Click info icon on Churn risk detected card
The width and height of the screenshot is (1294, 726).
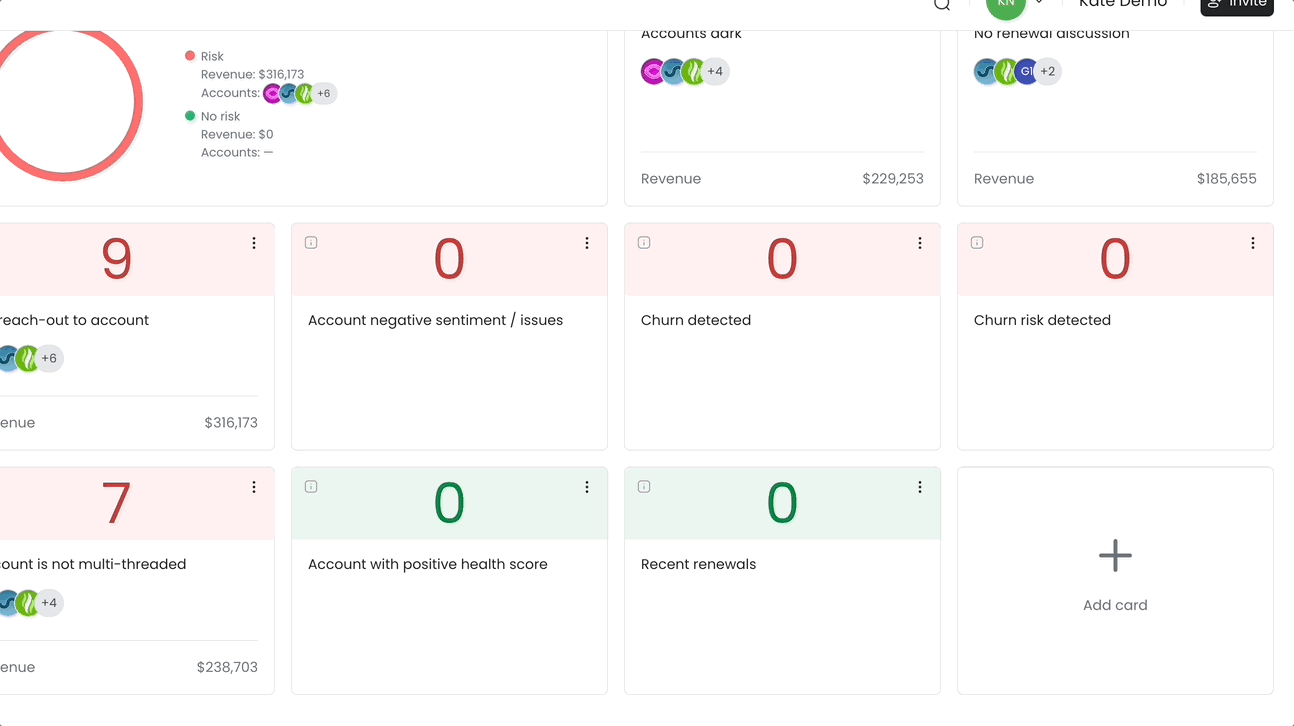click(977, 243)
